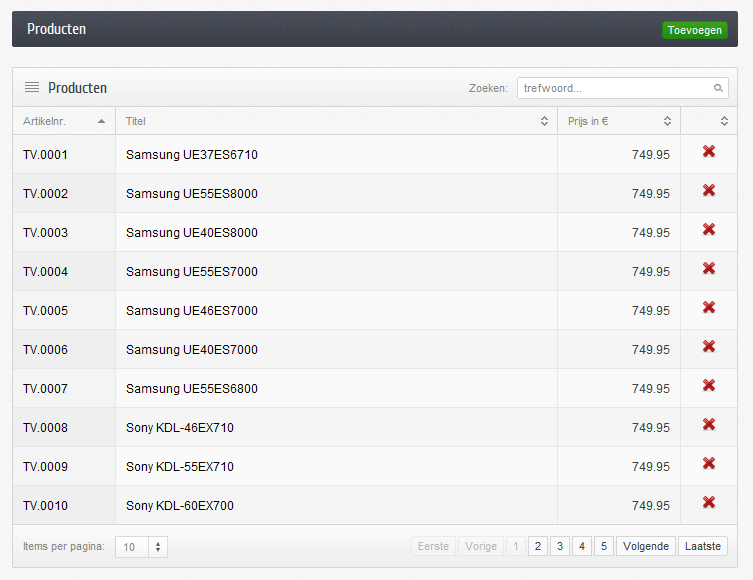Click price 749.95 in TV.0001 row
Image resolution: width=753 pixels, height=580 pixels.
(651, 155)
